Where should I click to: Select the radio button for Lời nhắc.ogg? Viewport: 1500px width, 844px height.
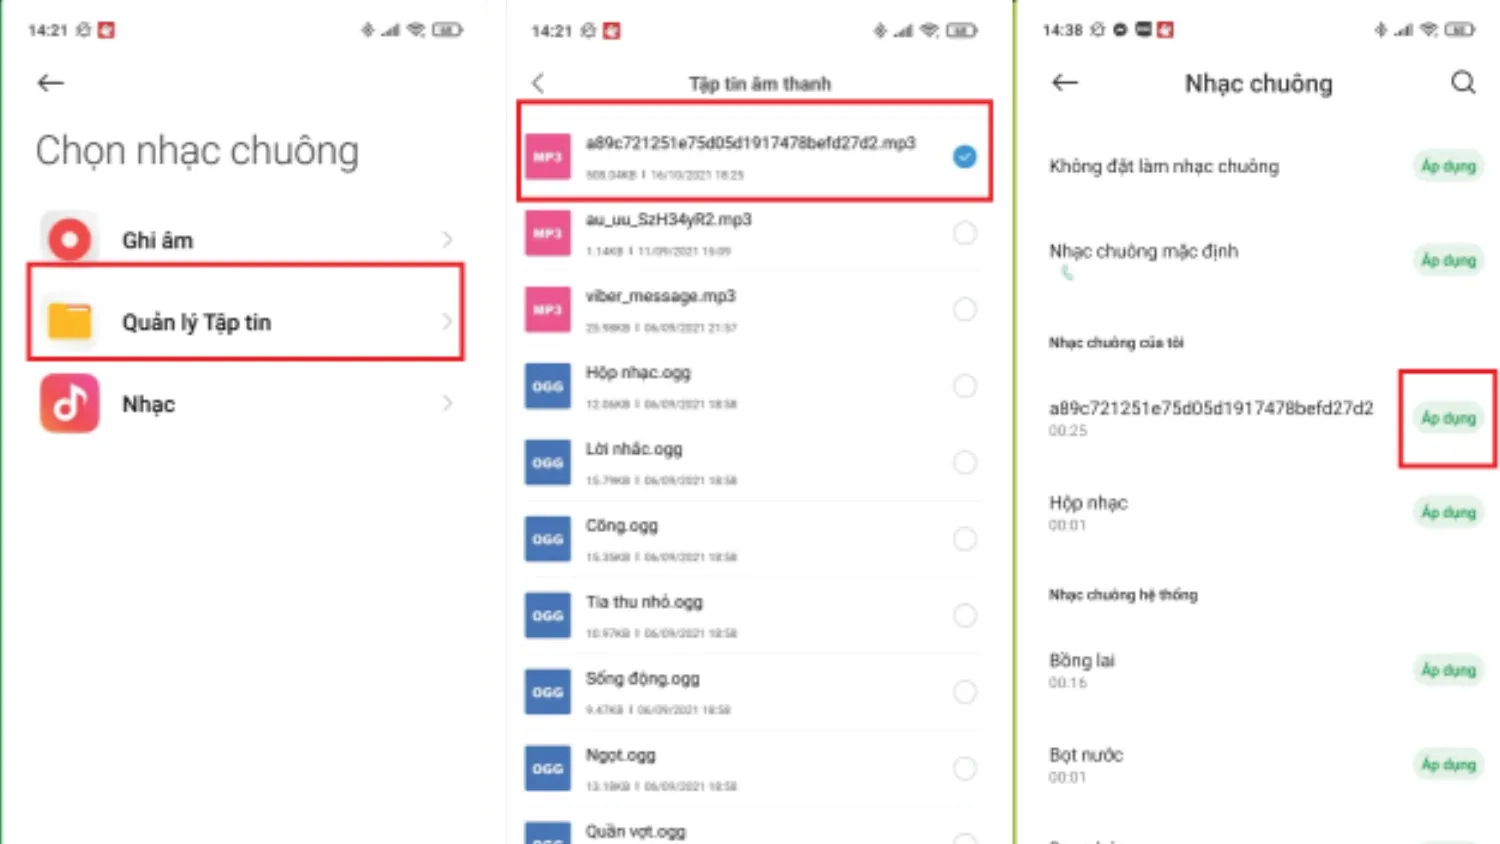(964, 462)
